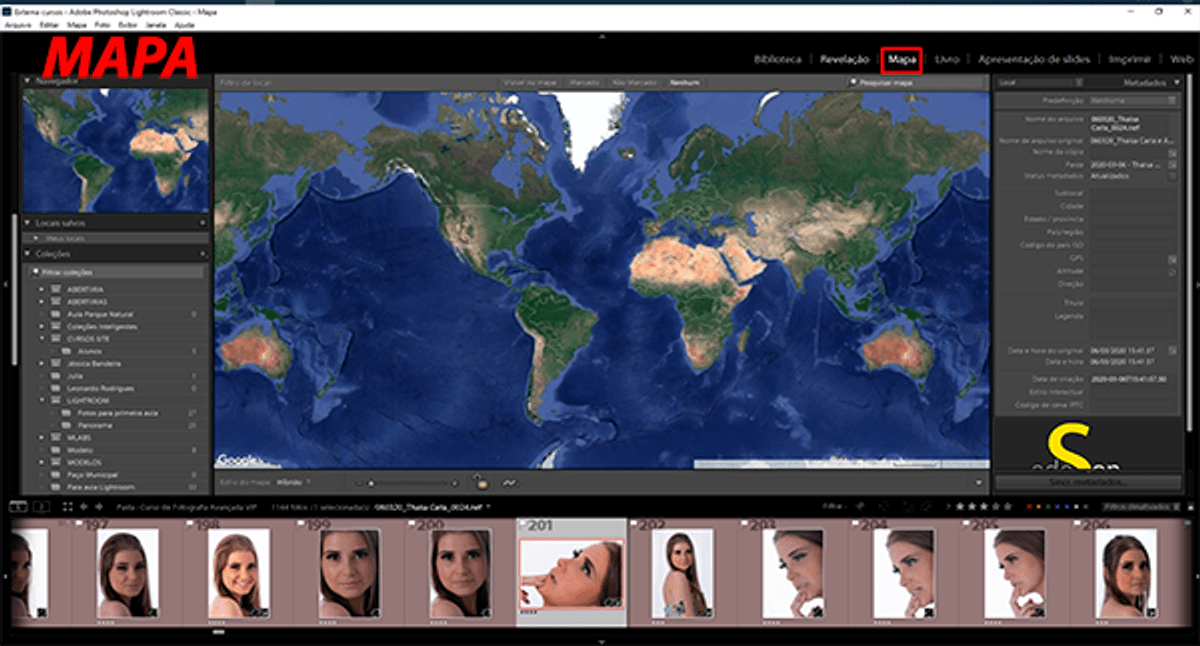Filter photos by Não Marcado
The image size is (1200, 646).
click(634, 82)
